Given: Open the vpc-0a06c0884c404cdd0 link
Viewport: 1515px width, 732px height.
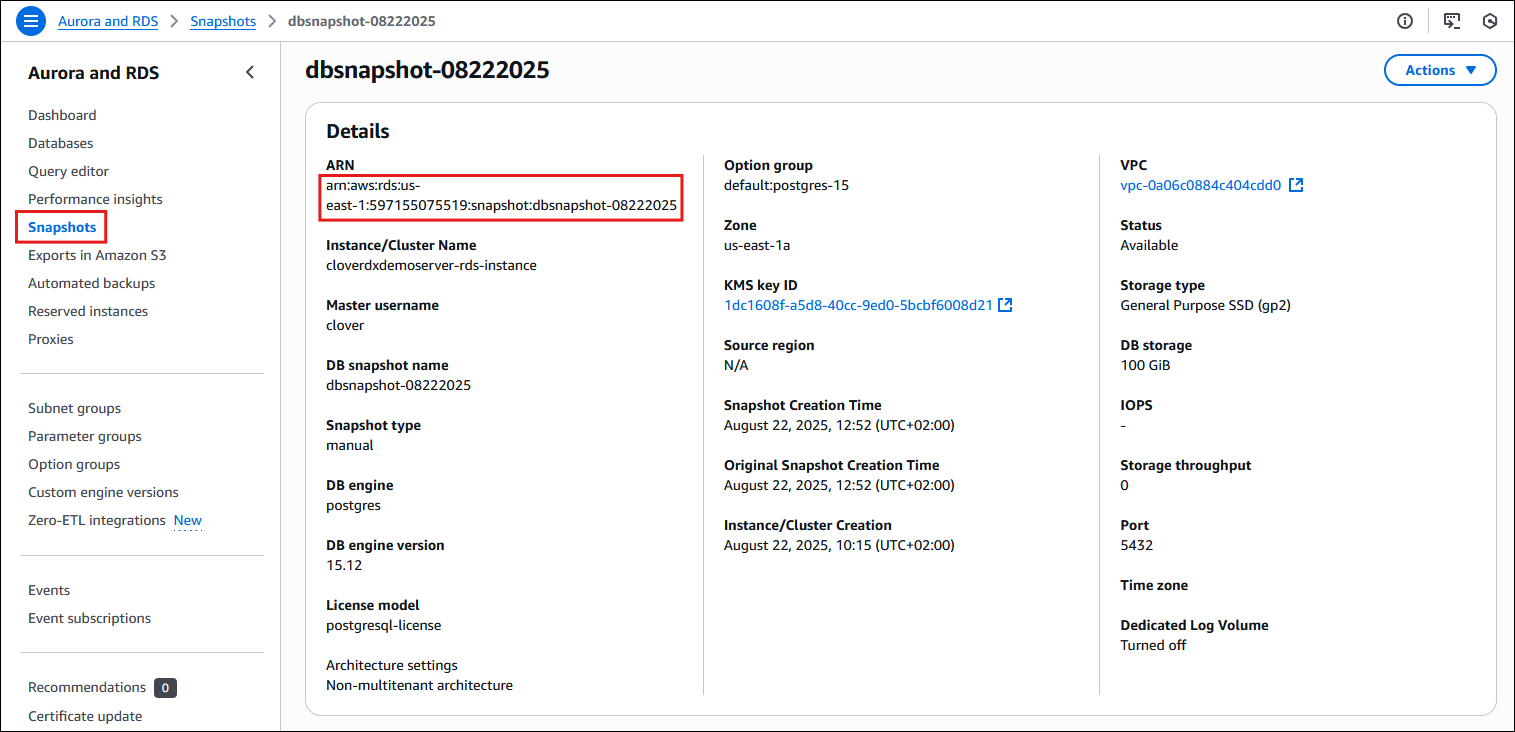Looking at the screenshot, I should [1199, 184].
